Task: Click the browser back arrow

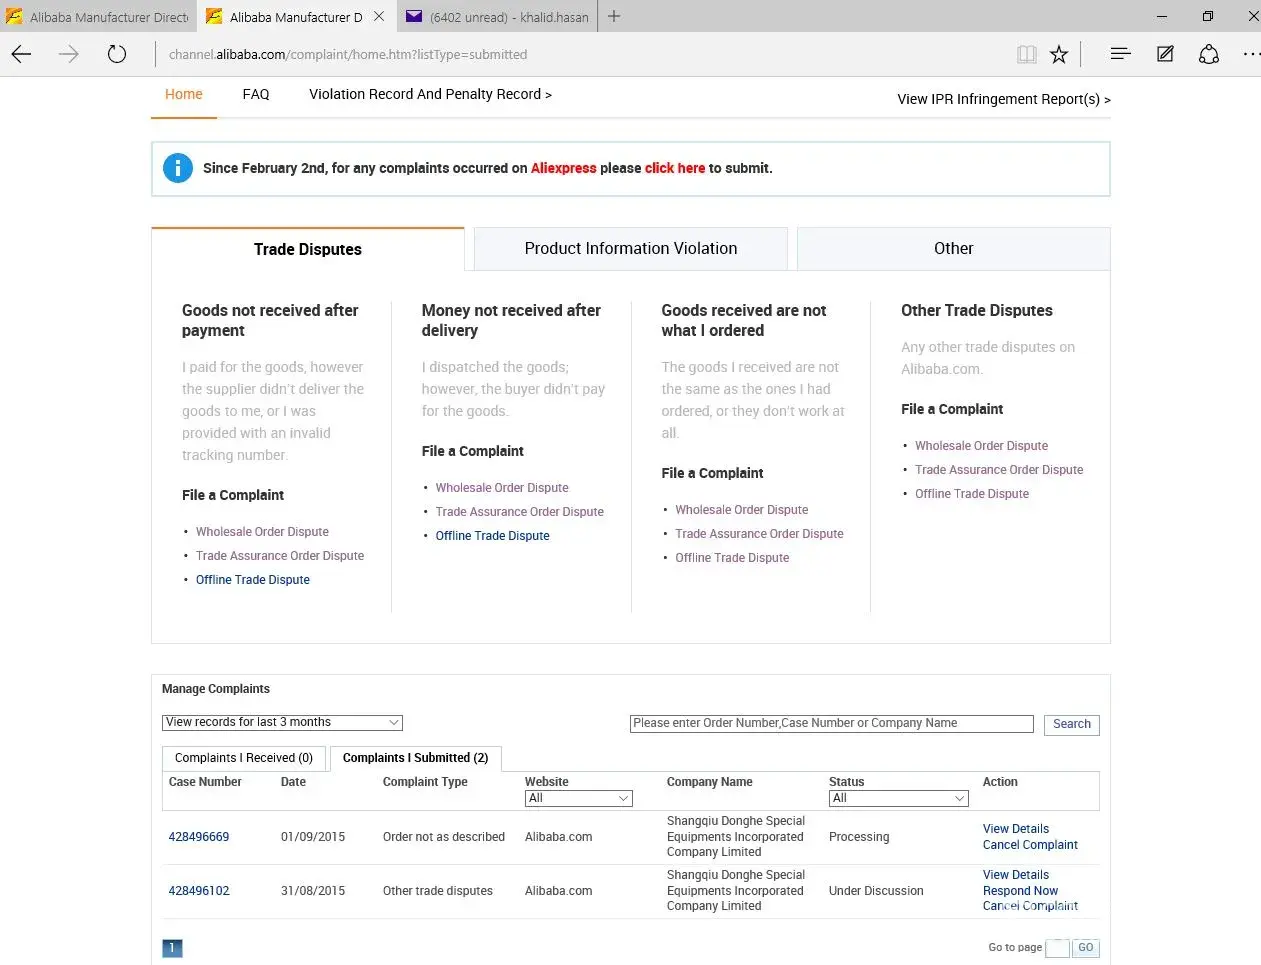Action: 22,54
